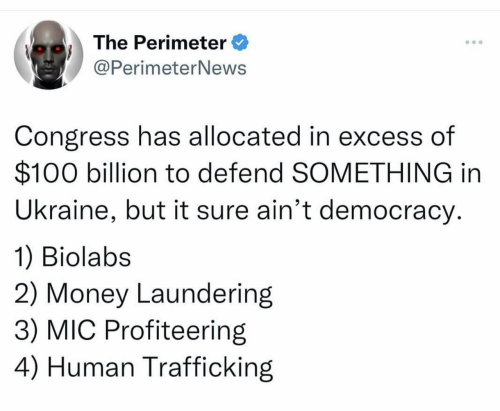Select the list item 1) Biolabs
This screenshot has height=411, width=500.
click(73, 257)
